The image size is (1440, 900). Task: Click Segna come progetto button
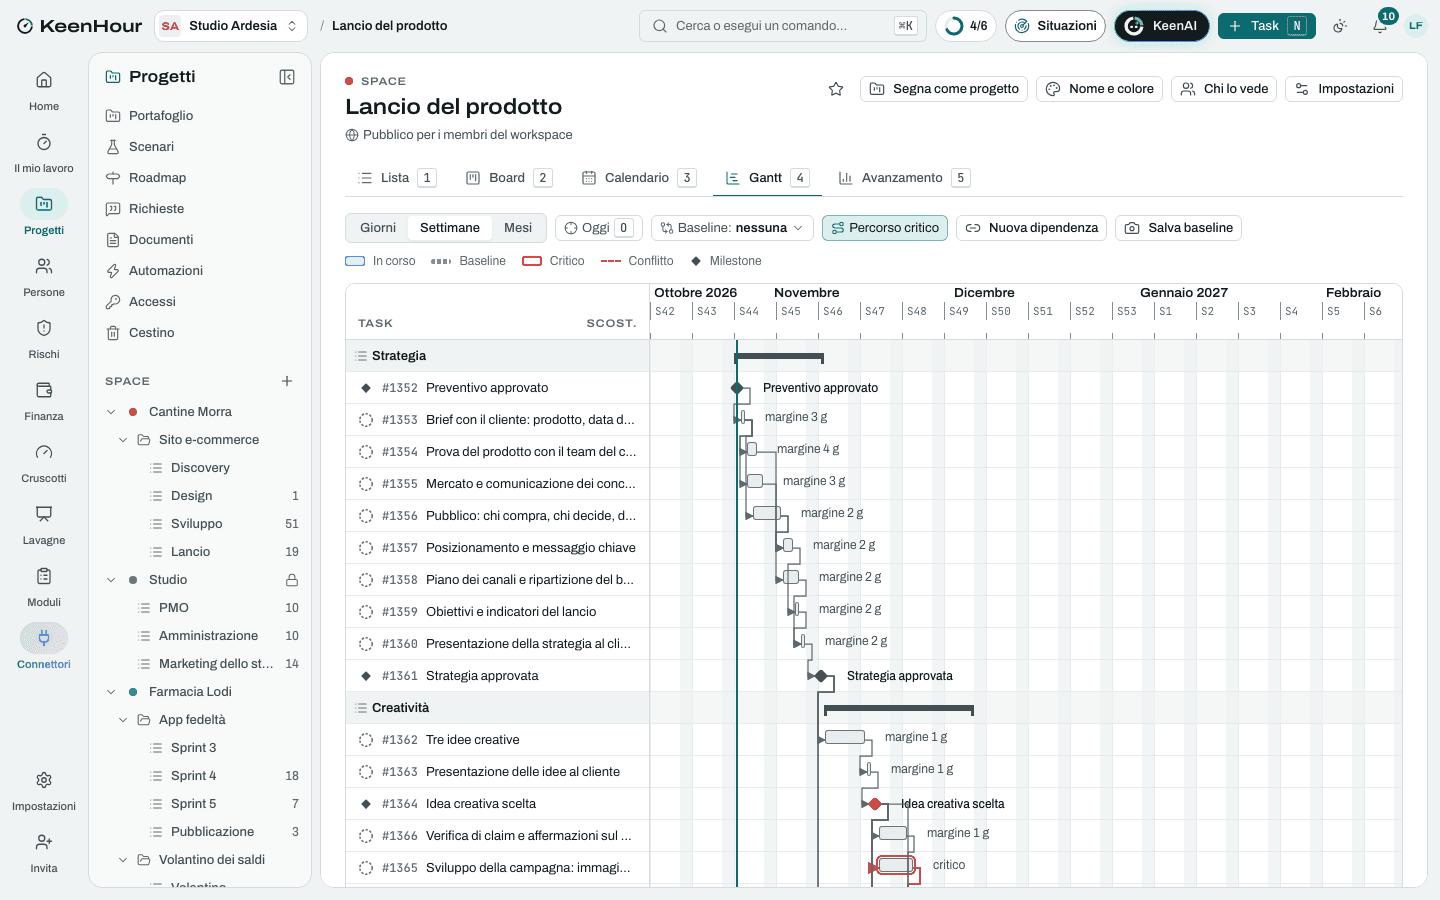[944, 89]
